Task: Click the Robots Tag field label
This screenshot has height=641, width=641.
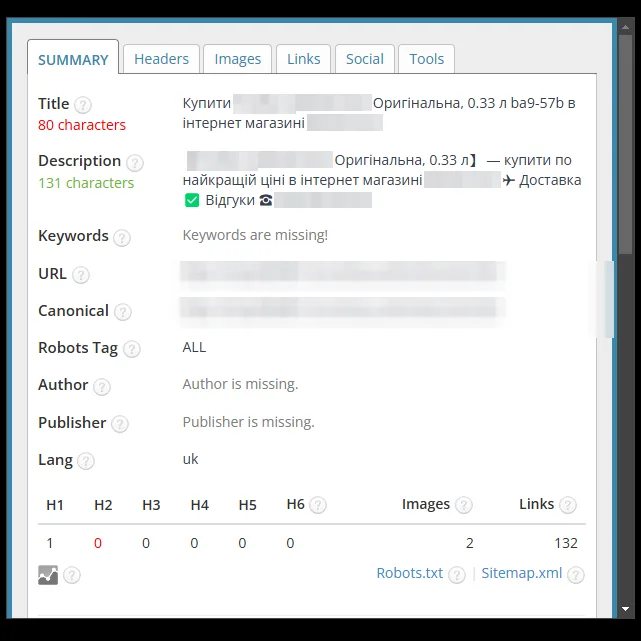Action: click(x=78, y=348)
